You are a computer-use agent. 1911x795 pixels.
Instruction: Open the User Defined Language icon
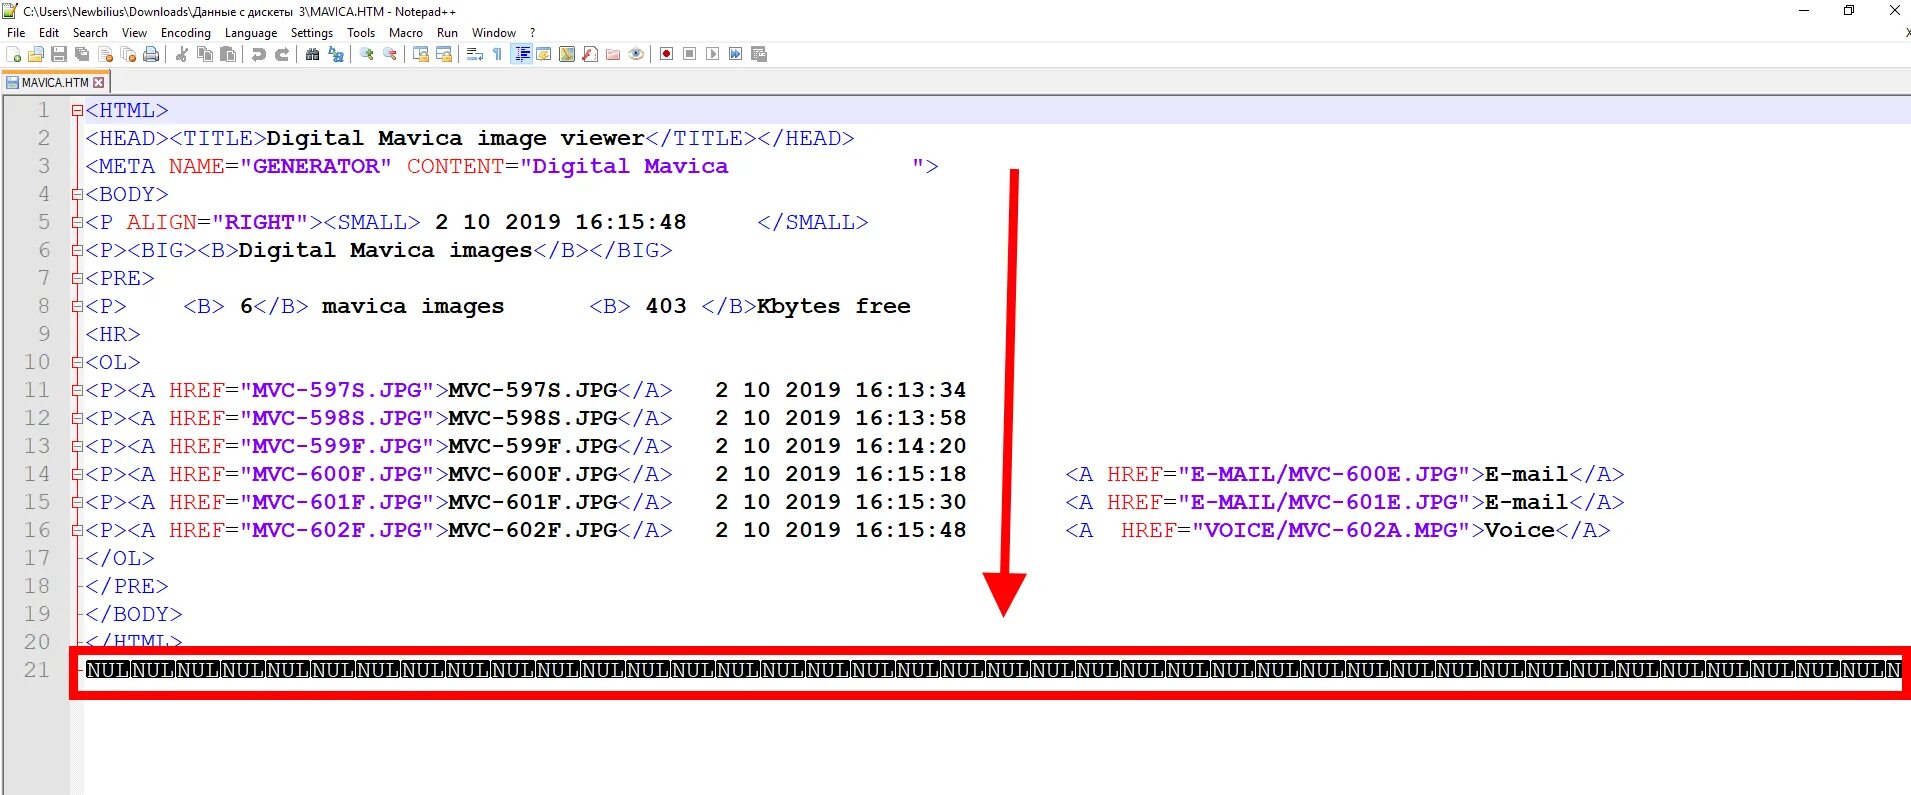pos(544,54)
